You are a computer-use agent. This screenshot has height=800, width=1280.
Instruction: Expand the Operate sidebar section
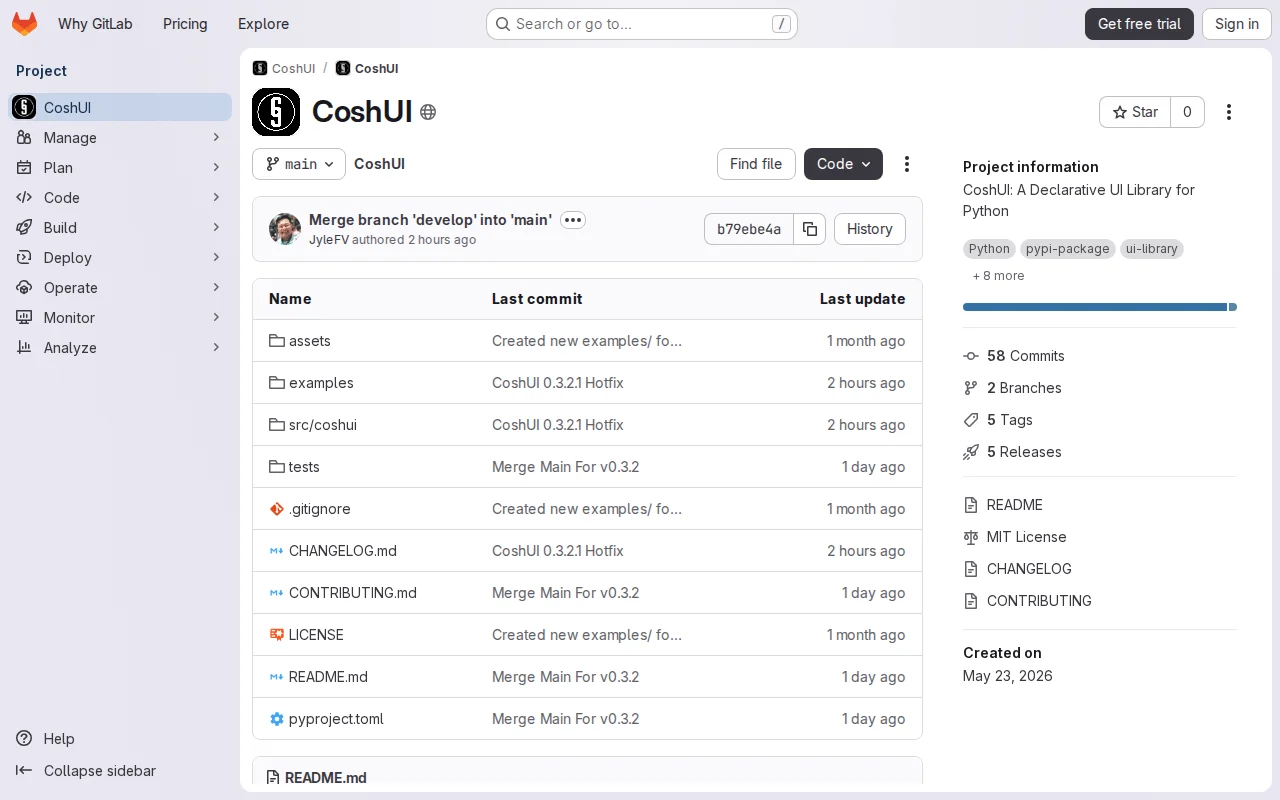pos(120,288)
